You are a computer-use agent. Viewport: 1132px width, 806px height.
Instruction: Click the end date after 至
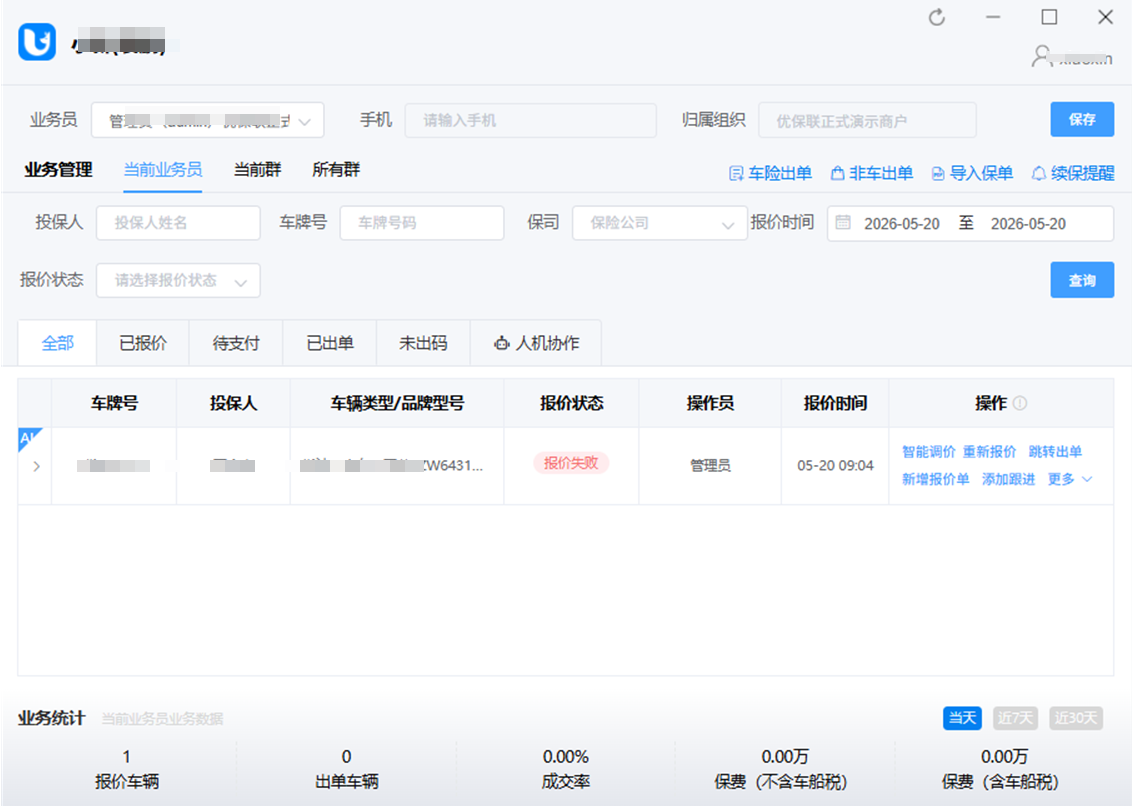coord(1028,224)
